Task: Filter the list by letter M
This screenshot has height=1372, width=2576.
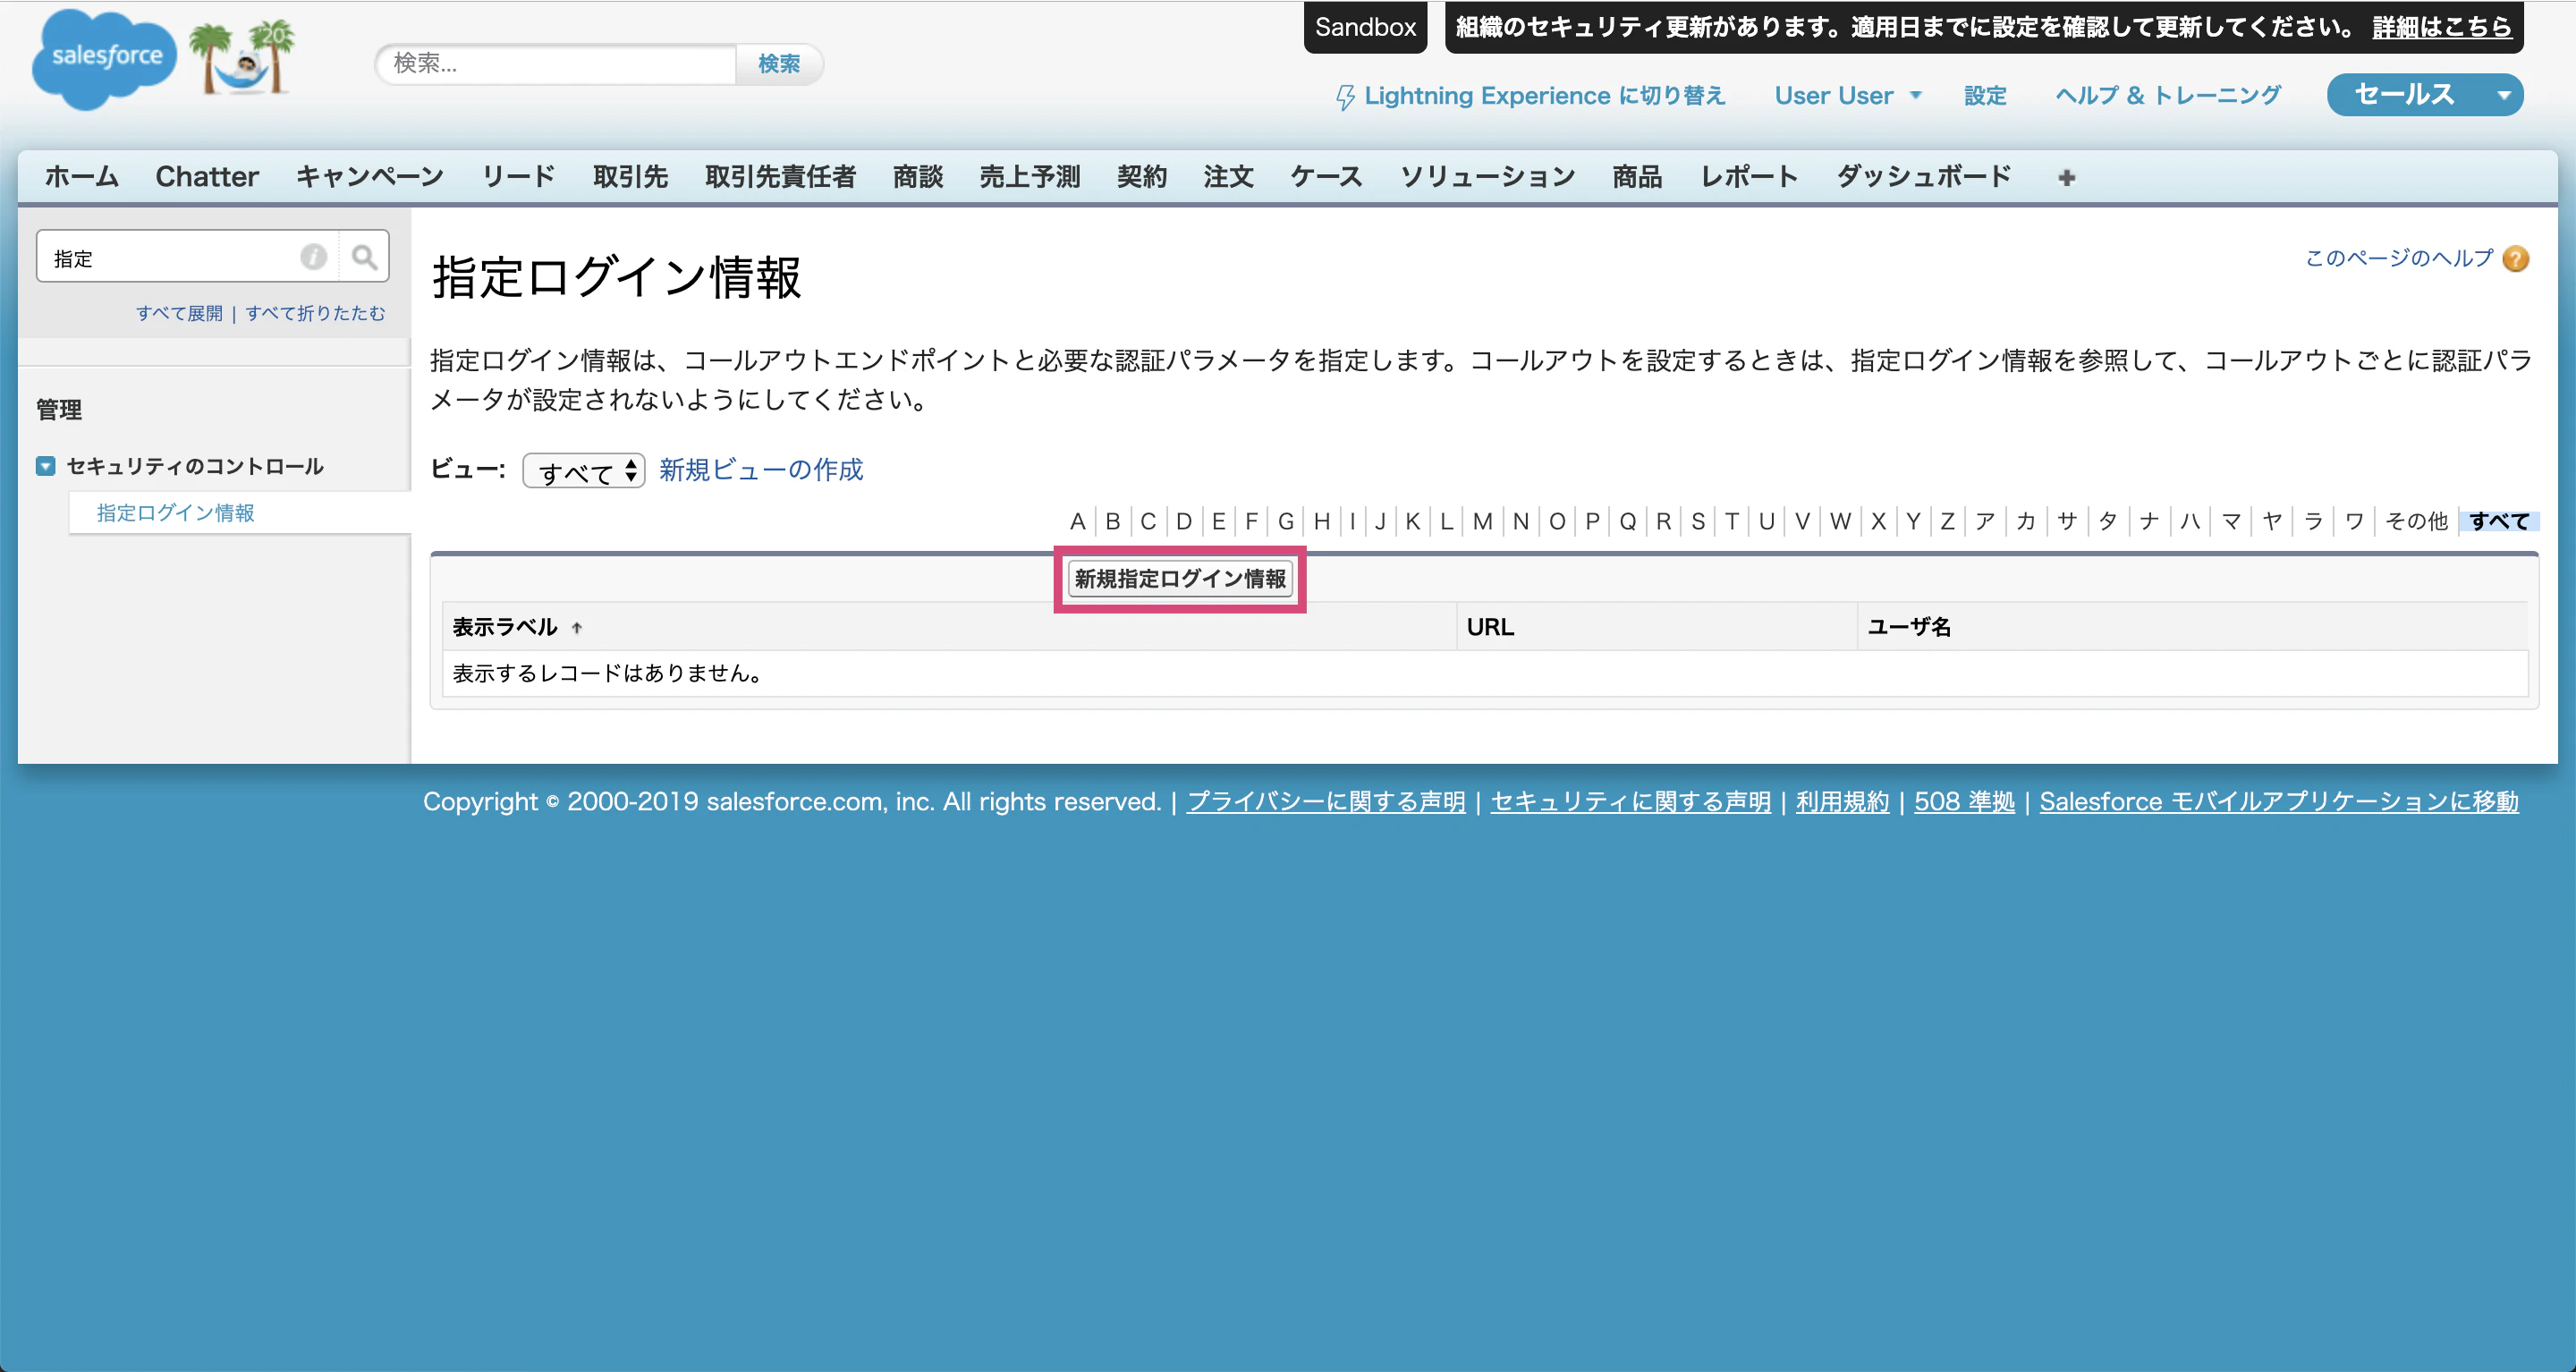Action: (1482, 521)
